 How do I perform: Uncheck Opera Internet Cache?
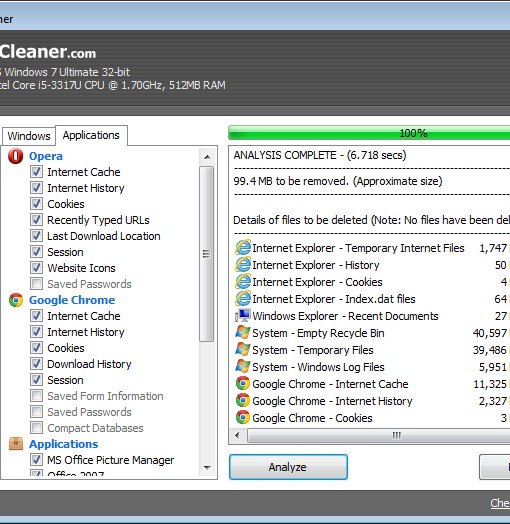pyautogui.click(x=36, y=172)
